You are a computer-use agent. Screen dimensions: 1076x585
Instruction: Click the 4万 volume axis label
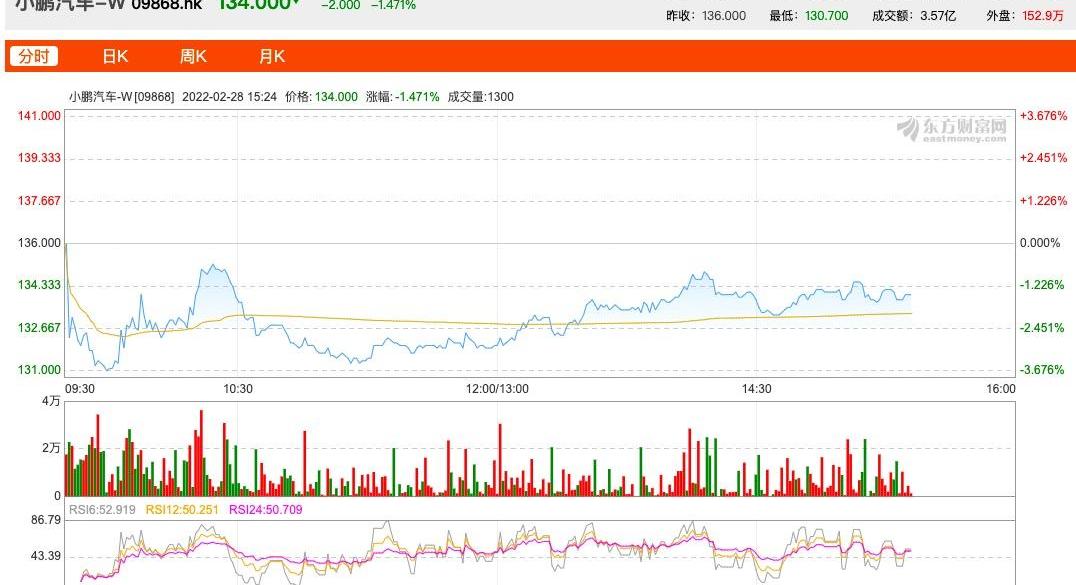pyautogui.click(x=51, y=401)
